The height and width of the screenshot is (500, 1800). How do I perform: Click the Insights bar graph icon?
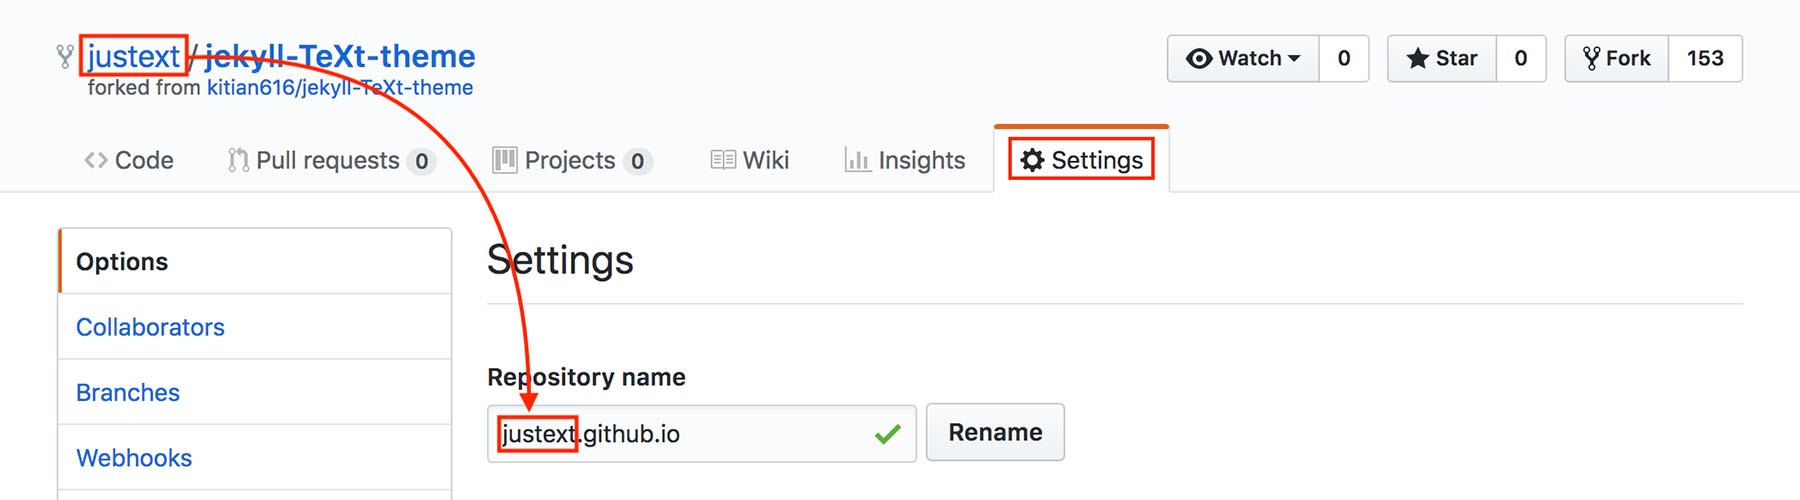pyautogui.click(x=857, y=160)
